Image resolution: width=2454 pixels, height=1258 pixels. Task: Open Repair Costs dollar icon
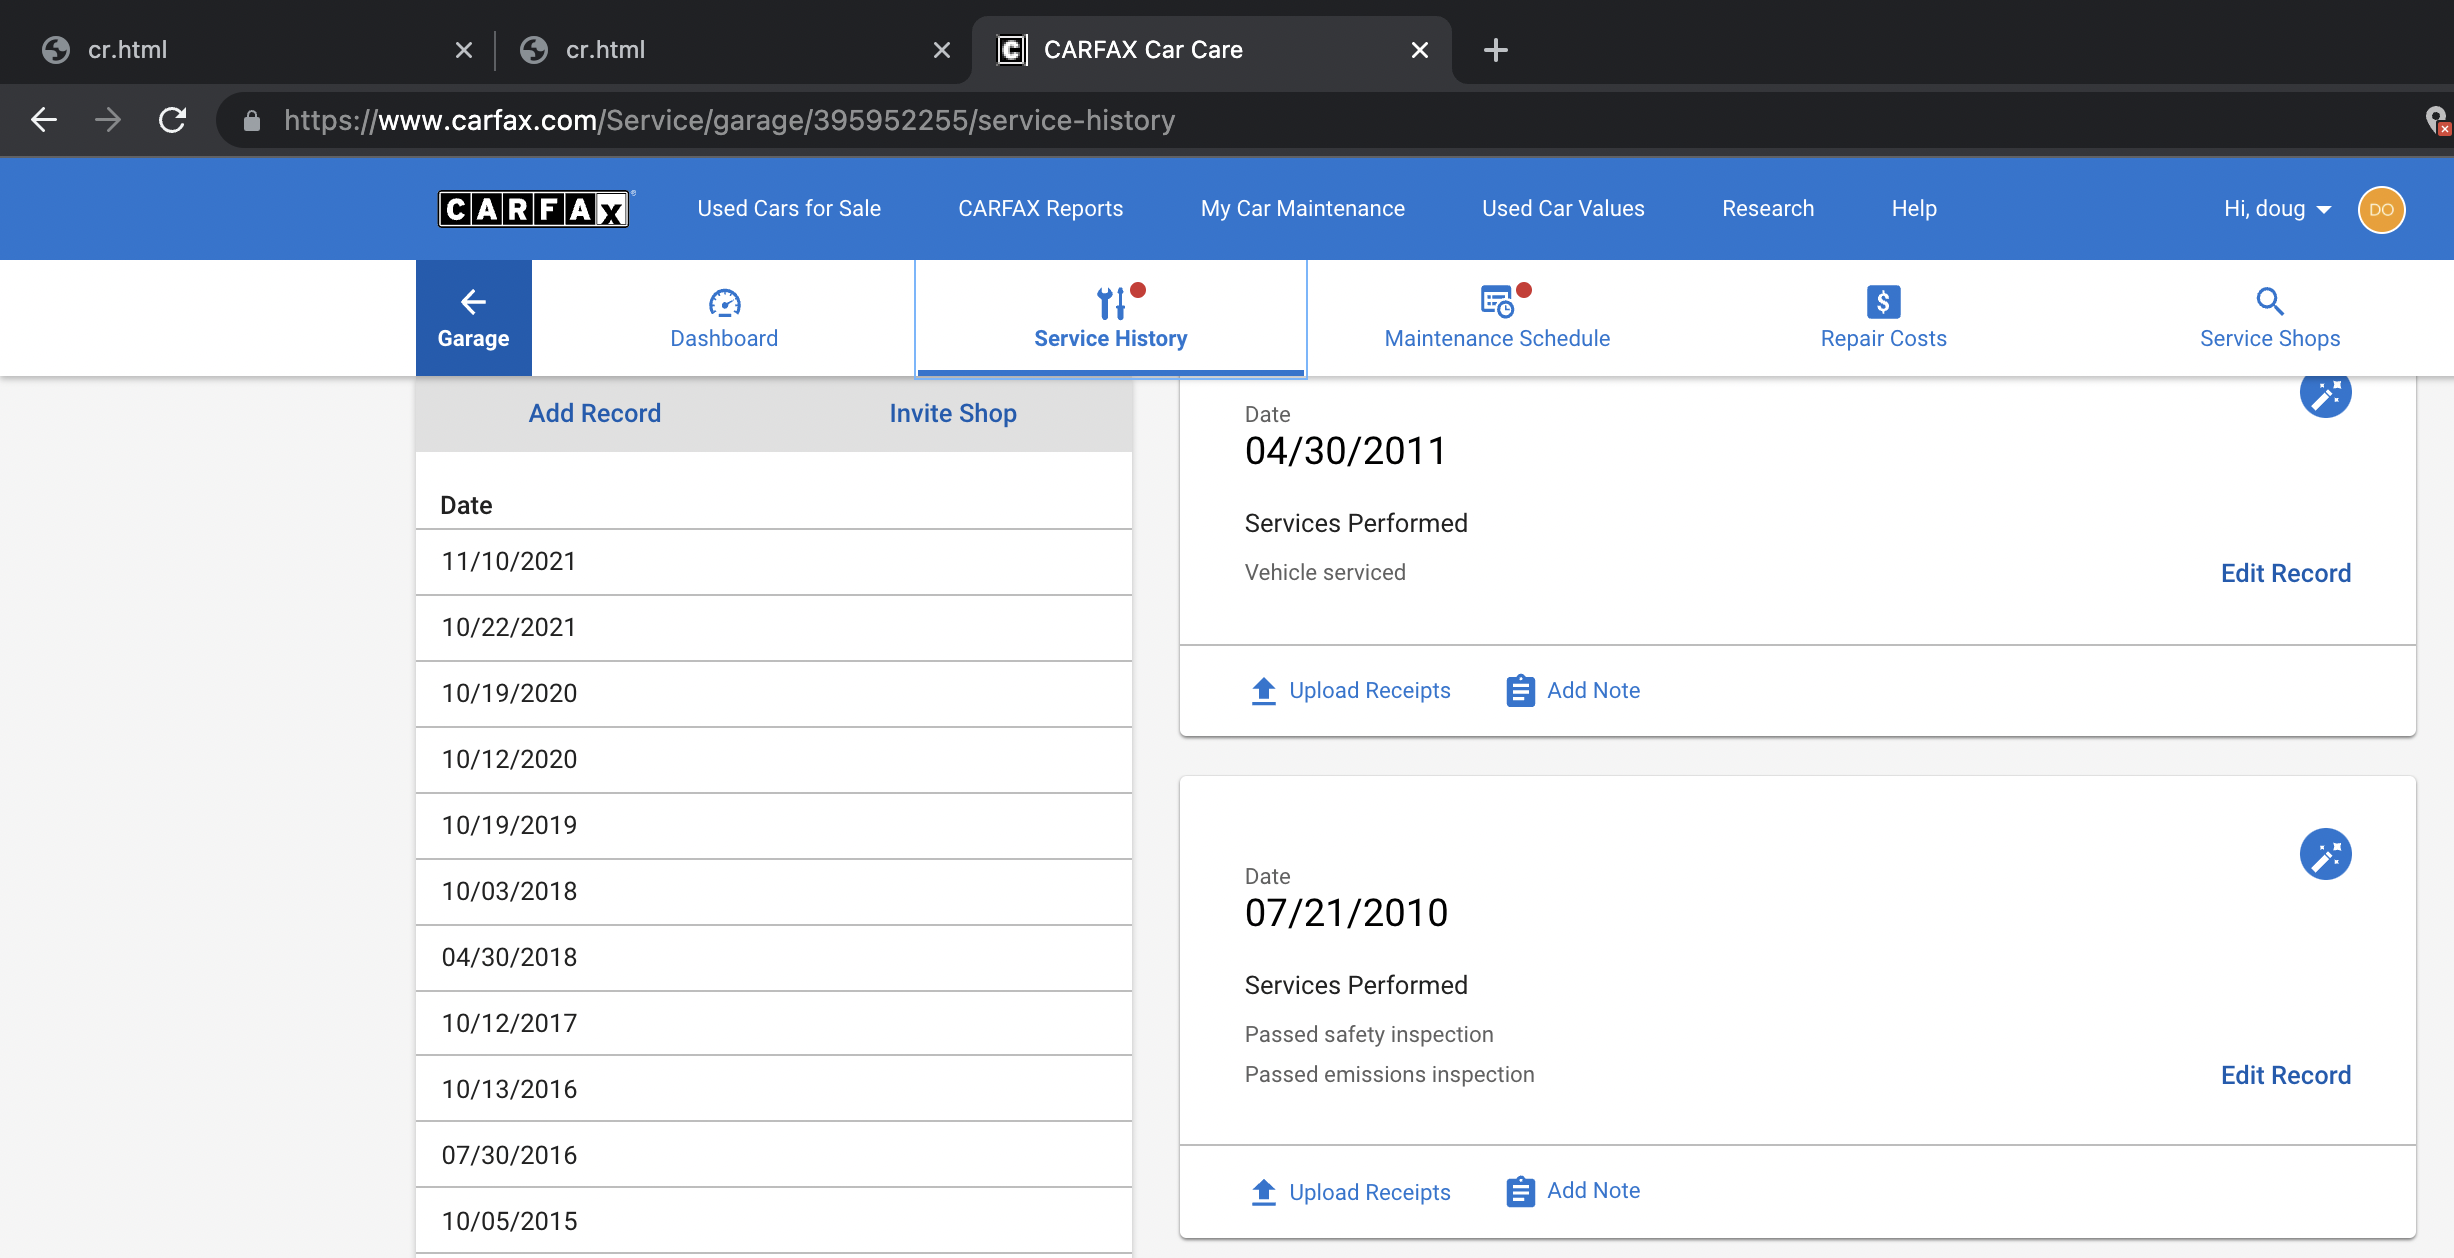click(1883, 301)
